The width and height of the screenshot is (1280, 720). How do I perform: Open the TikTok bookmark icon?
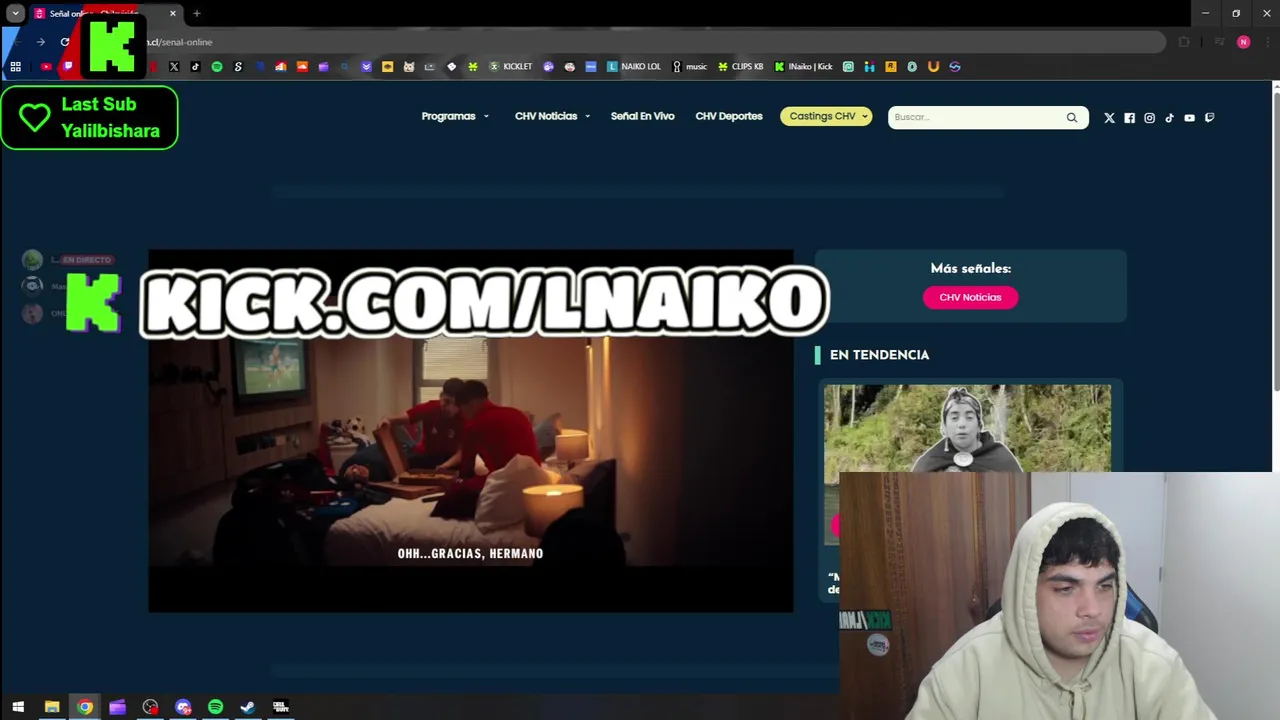pos(195,67)
